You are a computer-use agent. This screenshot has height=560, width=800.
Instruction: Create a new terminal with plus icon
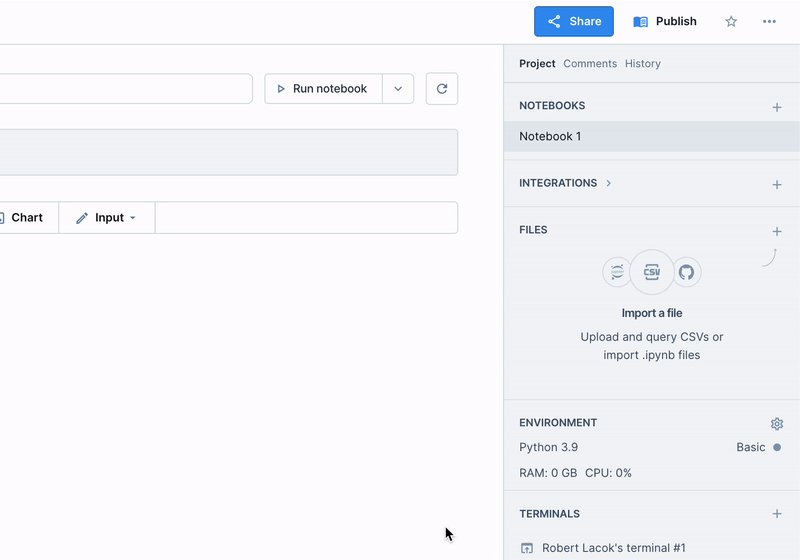pyautogui.click(x=777, y=514)
